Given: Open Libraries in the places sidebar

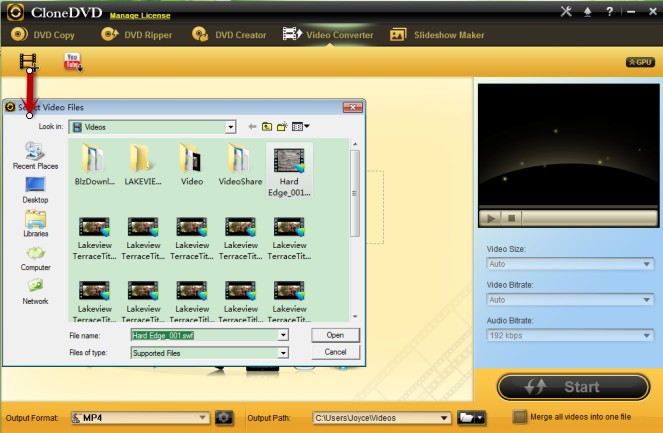Looking at the screenshot, I should [36, 224].
